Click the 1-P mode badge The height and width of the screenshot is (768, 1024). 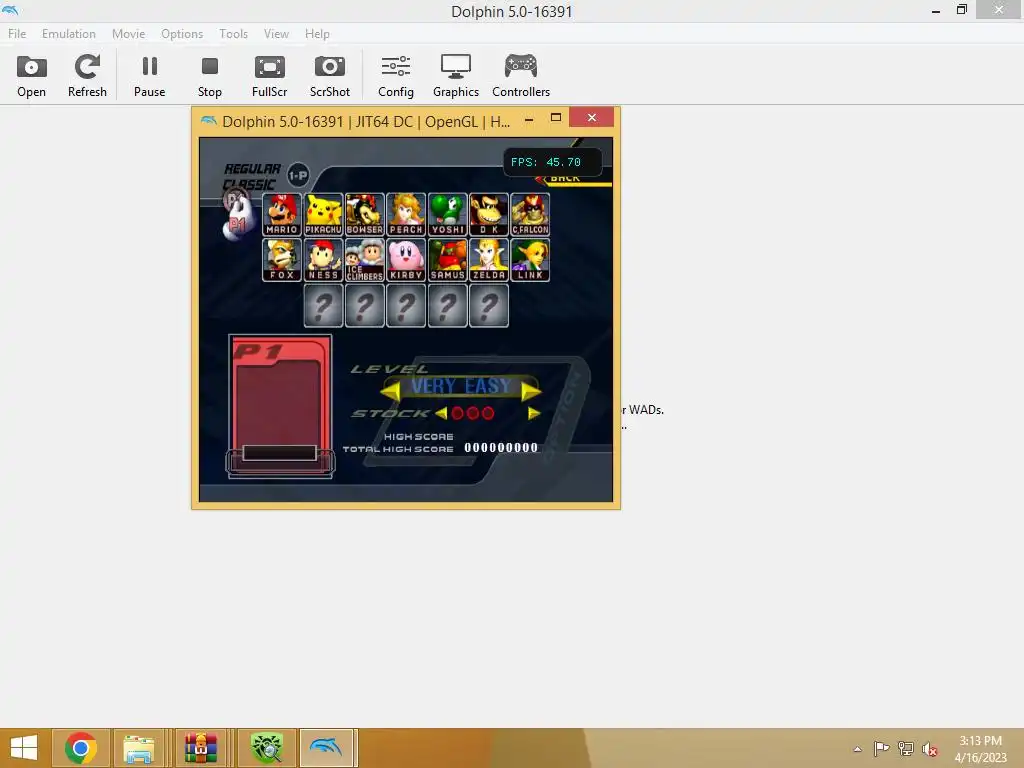[x=298, y=175]
